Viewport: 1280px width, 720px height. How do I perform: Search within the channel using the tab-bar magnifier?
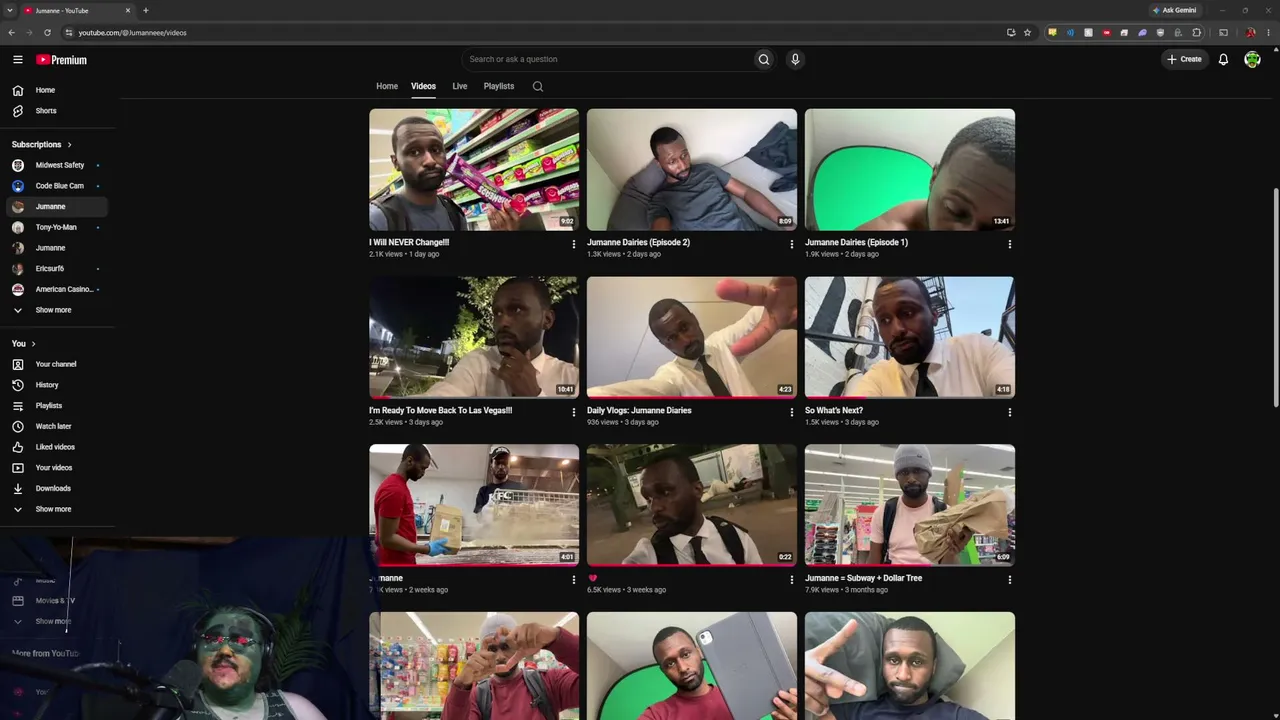coord(538,86)
